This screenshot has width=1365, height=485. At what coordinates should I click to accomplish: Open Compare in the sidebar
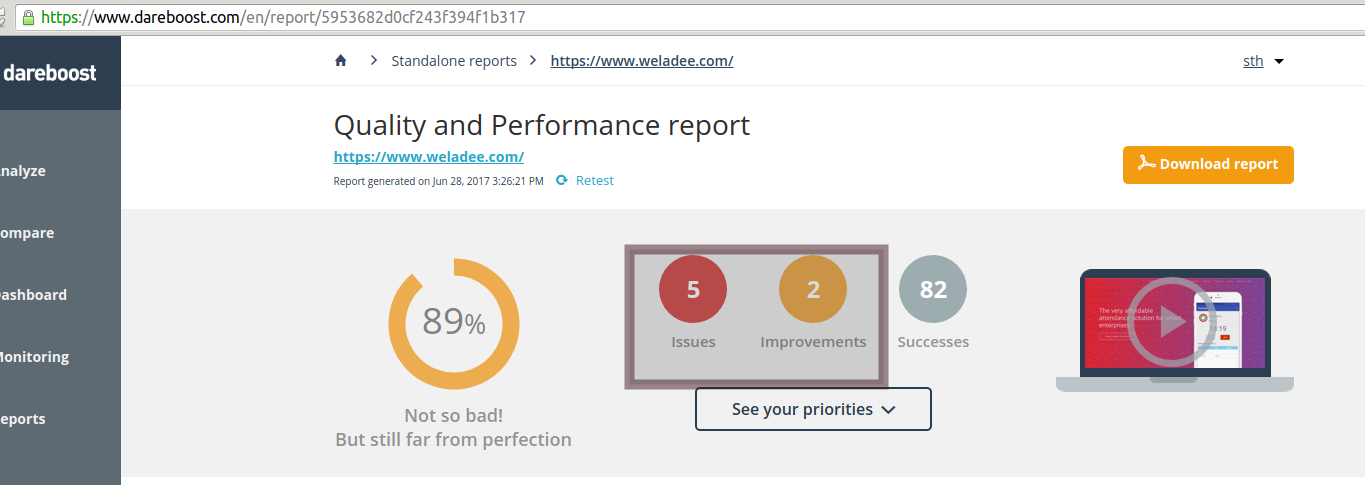tap(27, 233)
